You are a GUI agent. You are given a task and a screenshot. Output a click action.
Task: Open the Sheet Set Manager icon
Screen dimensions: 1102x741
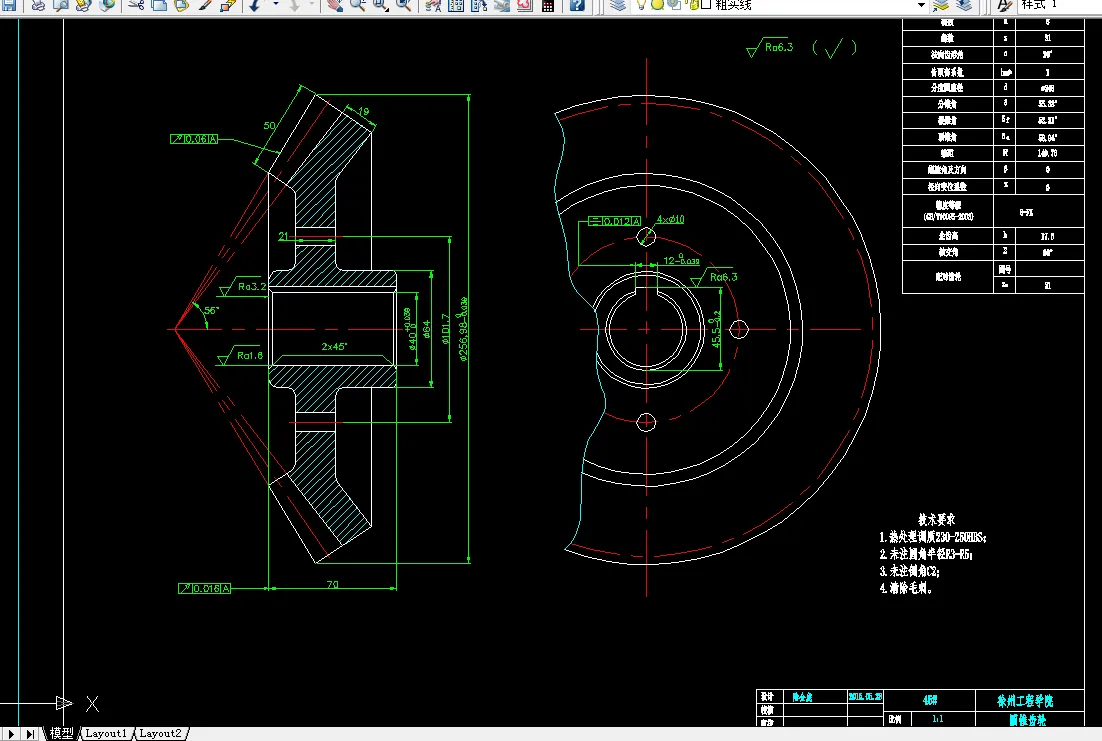pos(502,6)
